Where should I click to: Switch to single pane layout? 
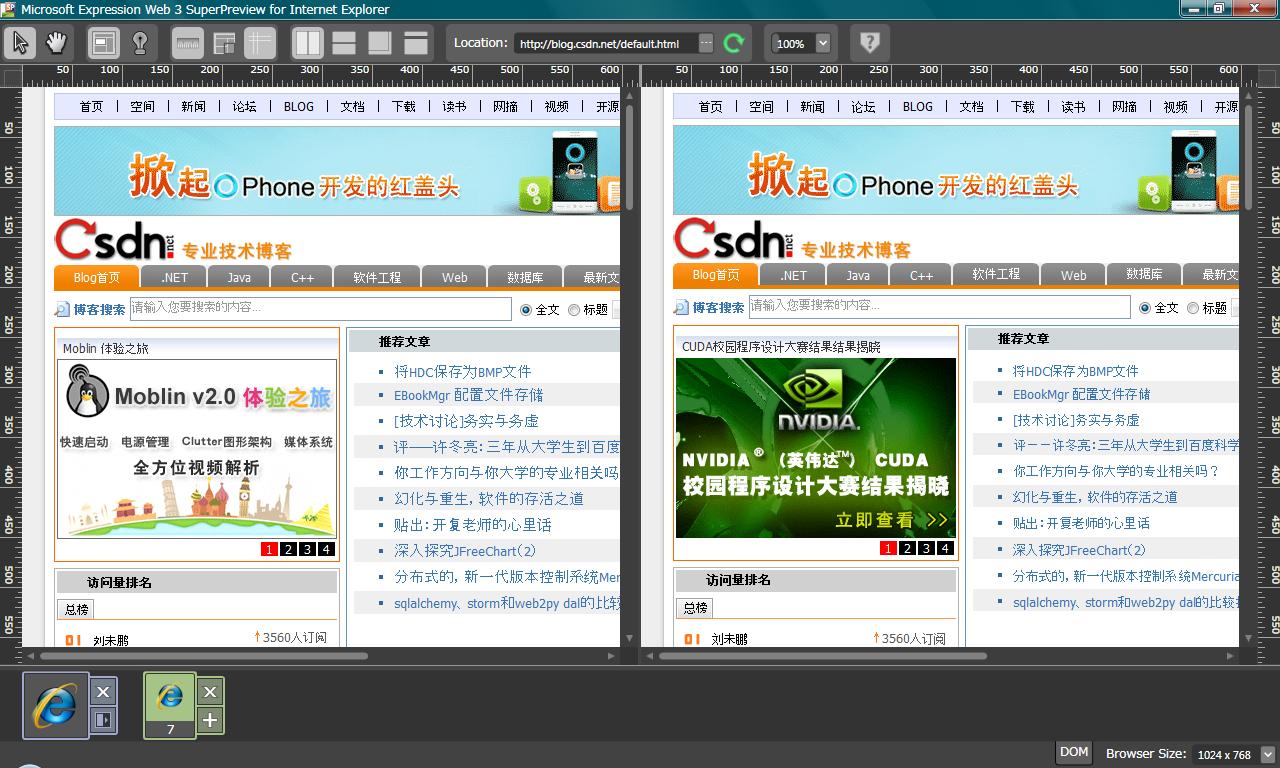click(x=416, y=43)
